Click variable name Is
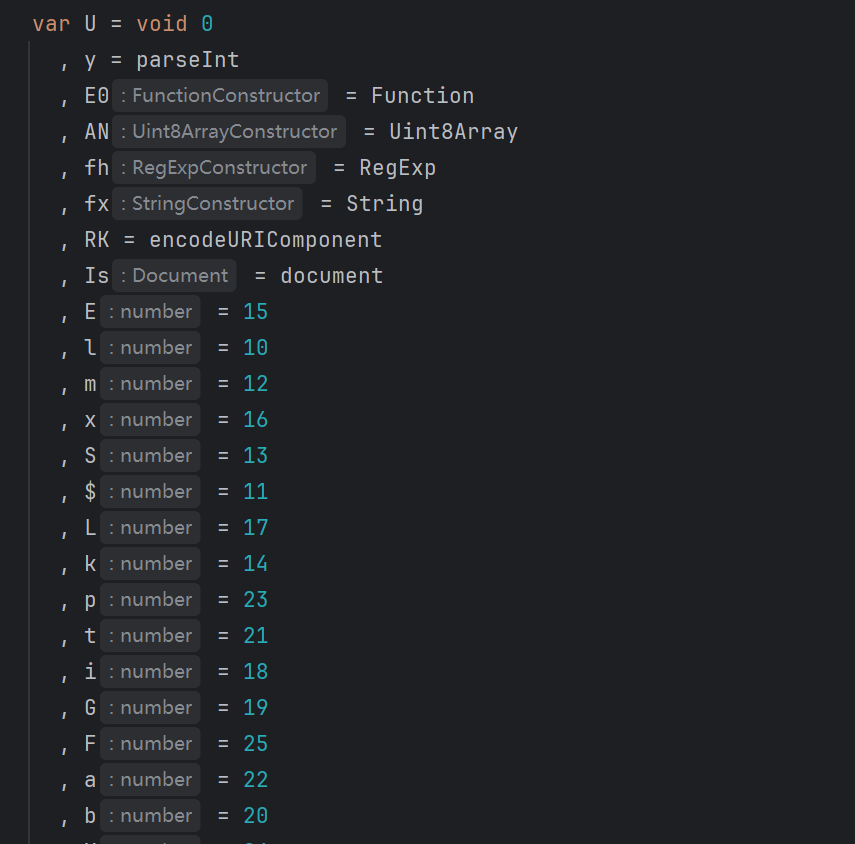Screen dimensions: 855x844 pos(97,276)
